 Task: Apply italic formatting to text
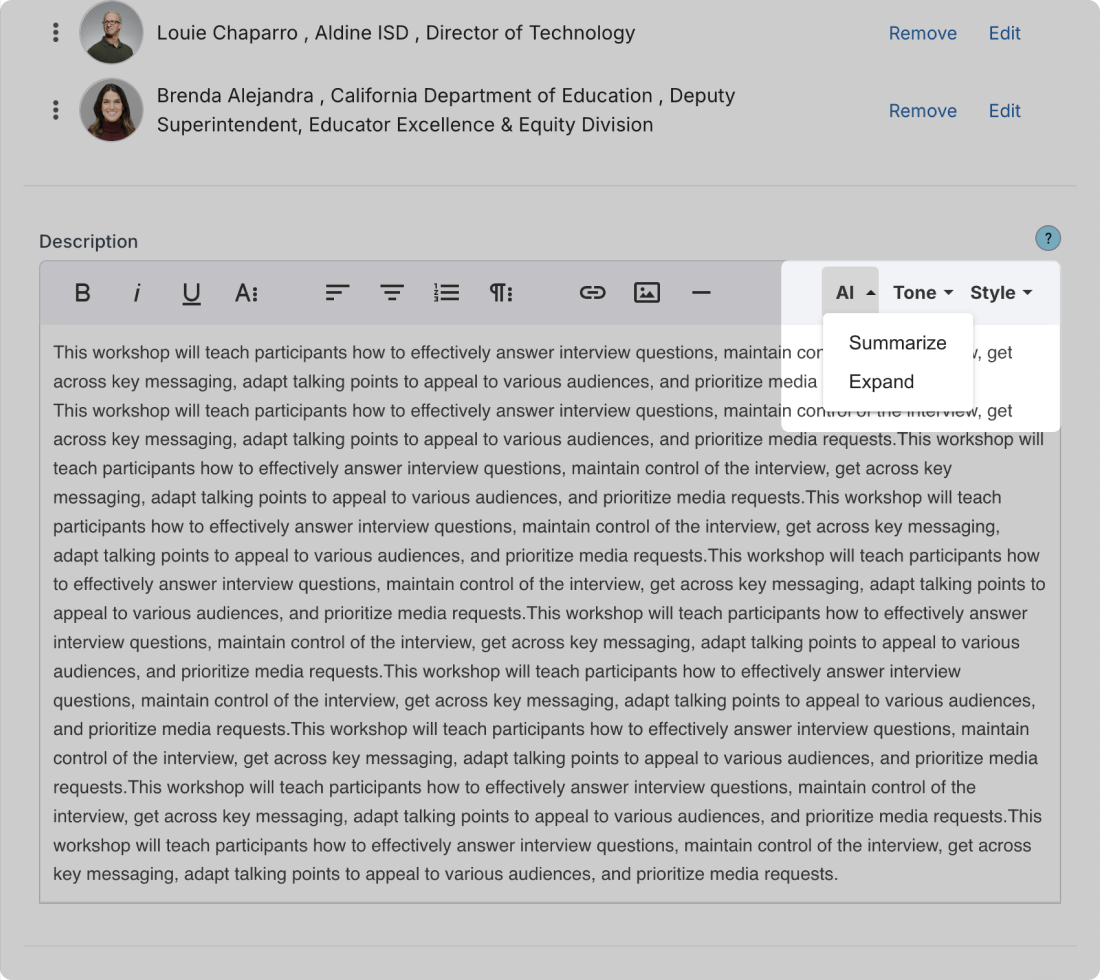click(137, 293)
